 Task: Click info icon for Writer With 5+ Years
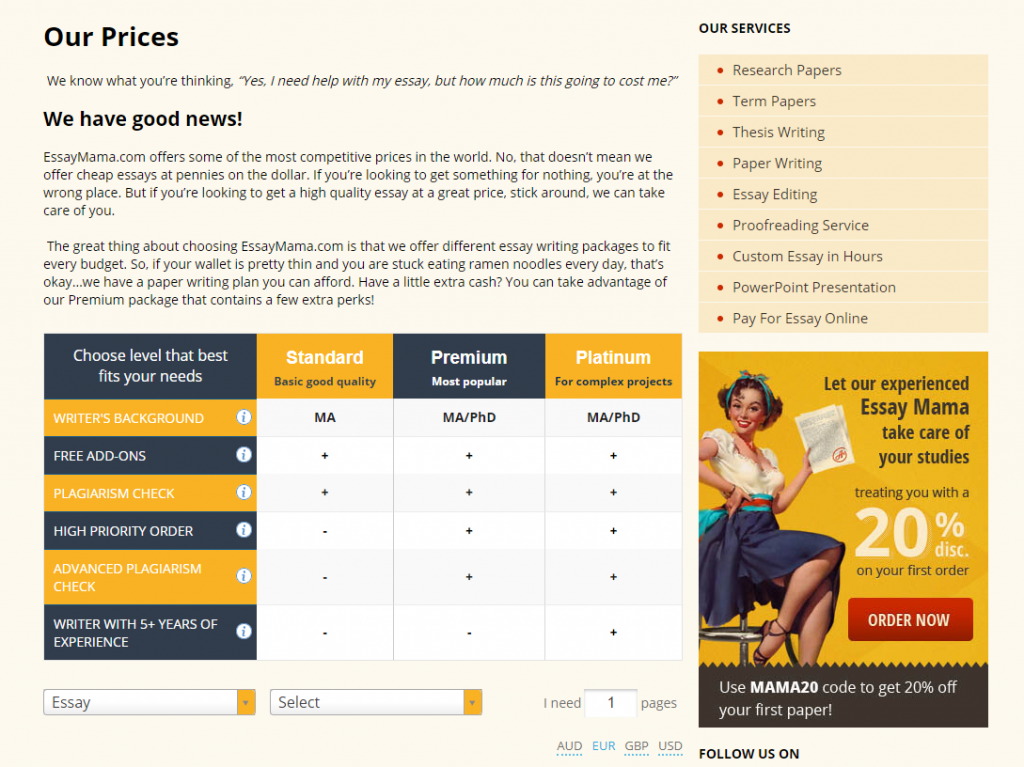(x=244, y=631)
